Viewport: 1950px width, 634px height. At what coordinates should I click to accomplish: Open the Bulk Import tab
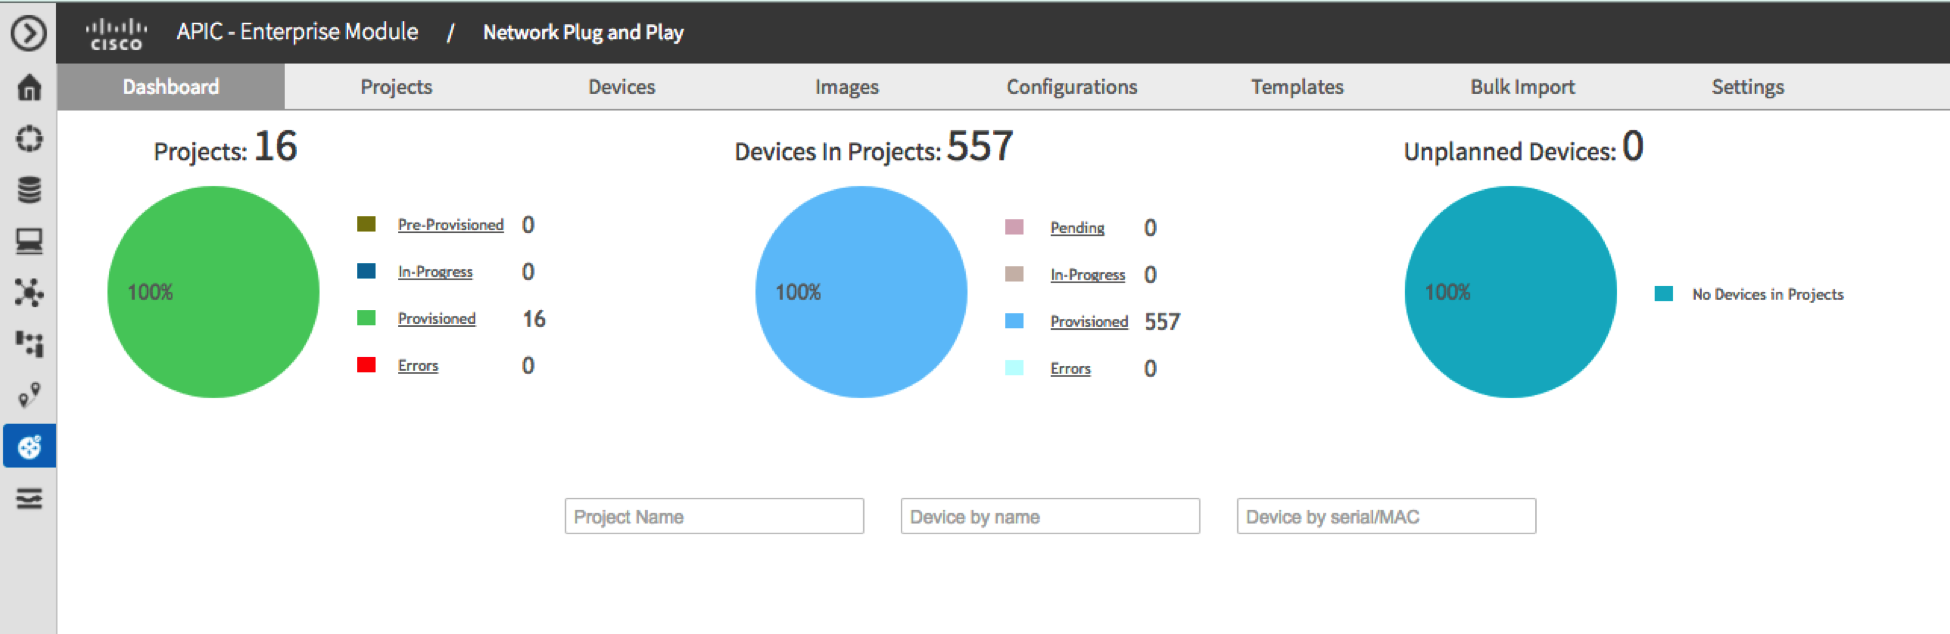click(x=1522, y=87)
